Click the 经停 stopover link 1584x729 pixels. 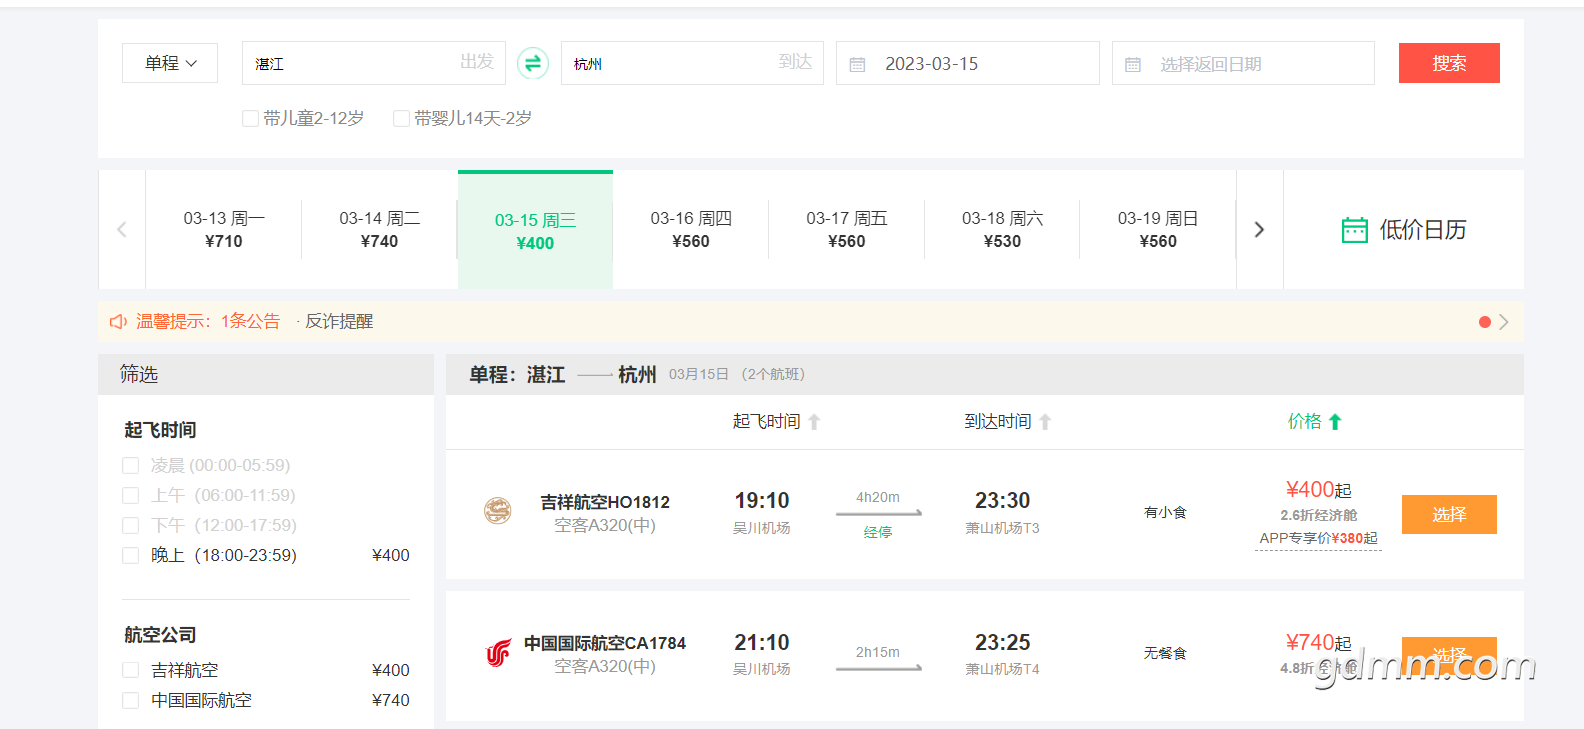(878, 532)
